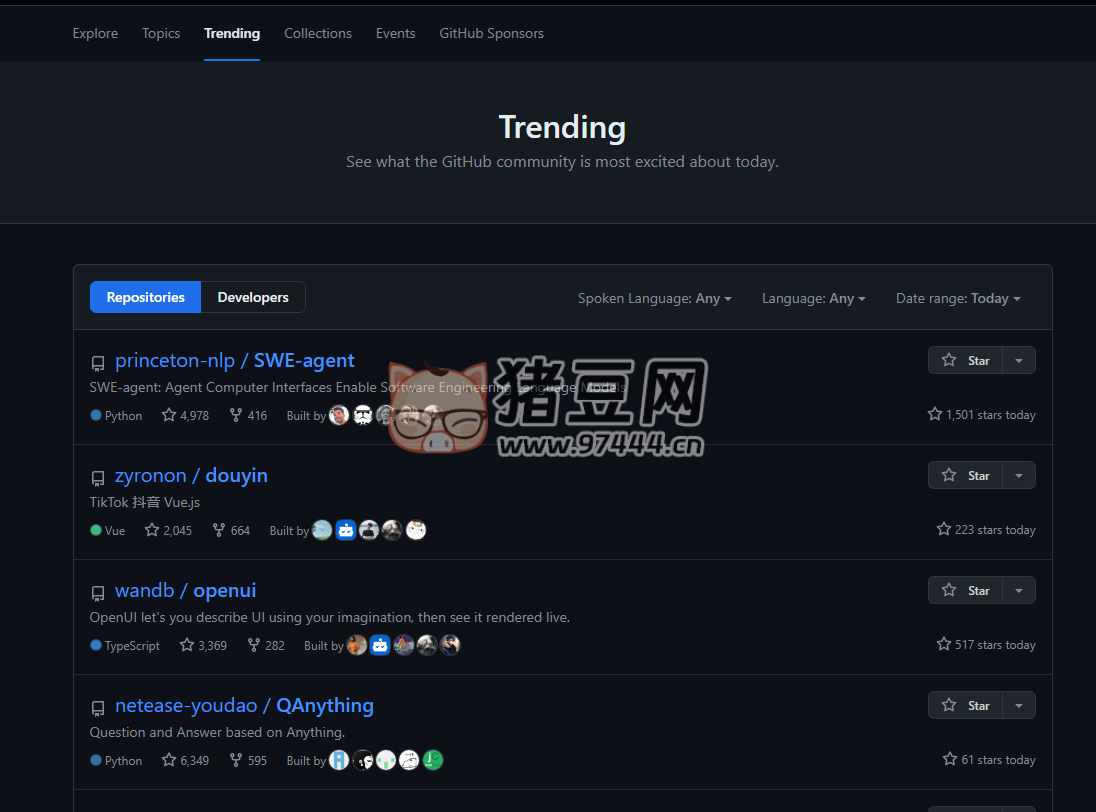1096x812 pixels.
Task: Star the zyronon/douyin repository
Action: click(965, 475)
